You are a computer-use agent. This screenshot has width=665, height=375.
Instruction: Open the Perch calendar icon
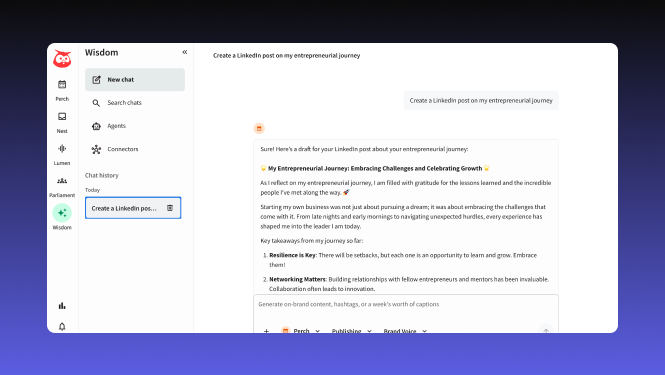click(62, 84)
